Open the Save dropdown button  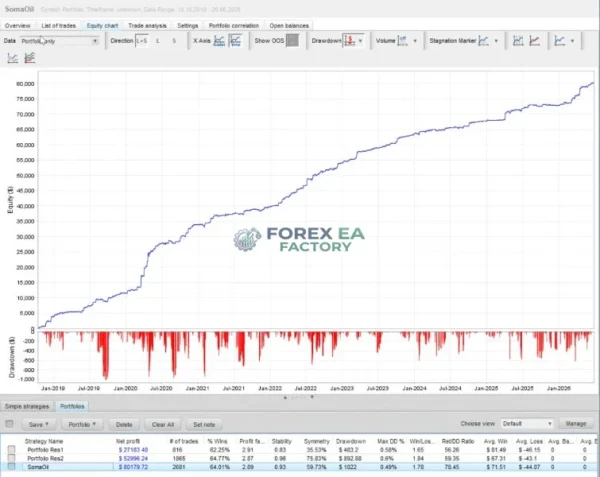tap(39, 425)
